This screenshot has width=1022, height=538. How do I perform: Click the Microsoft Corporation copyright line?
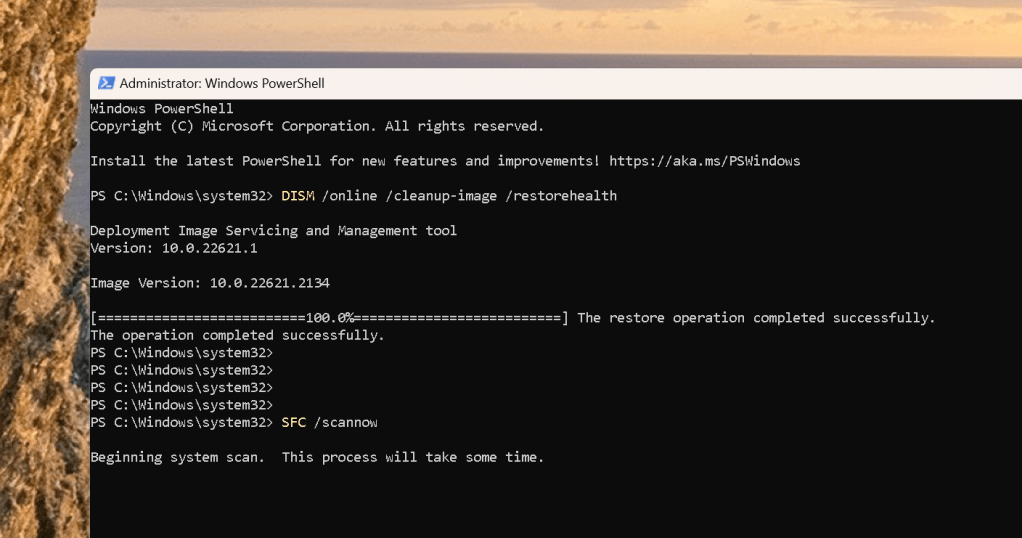(317, 127)
